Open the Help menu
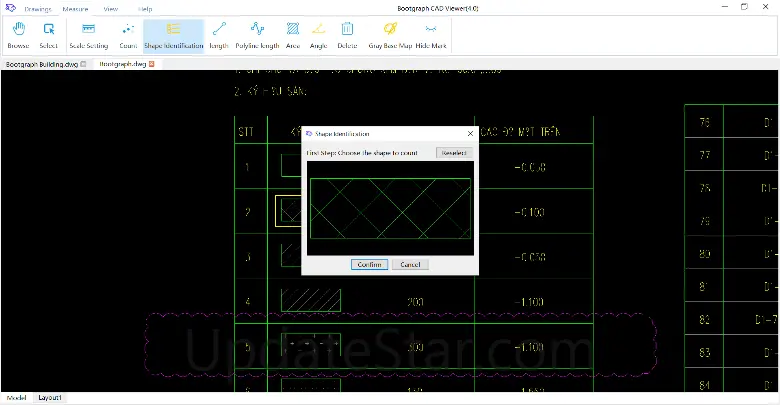This screenshot has height=405, width=780. (145, 9)
